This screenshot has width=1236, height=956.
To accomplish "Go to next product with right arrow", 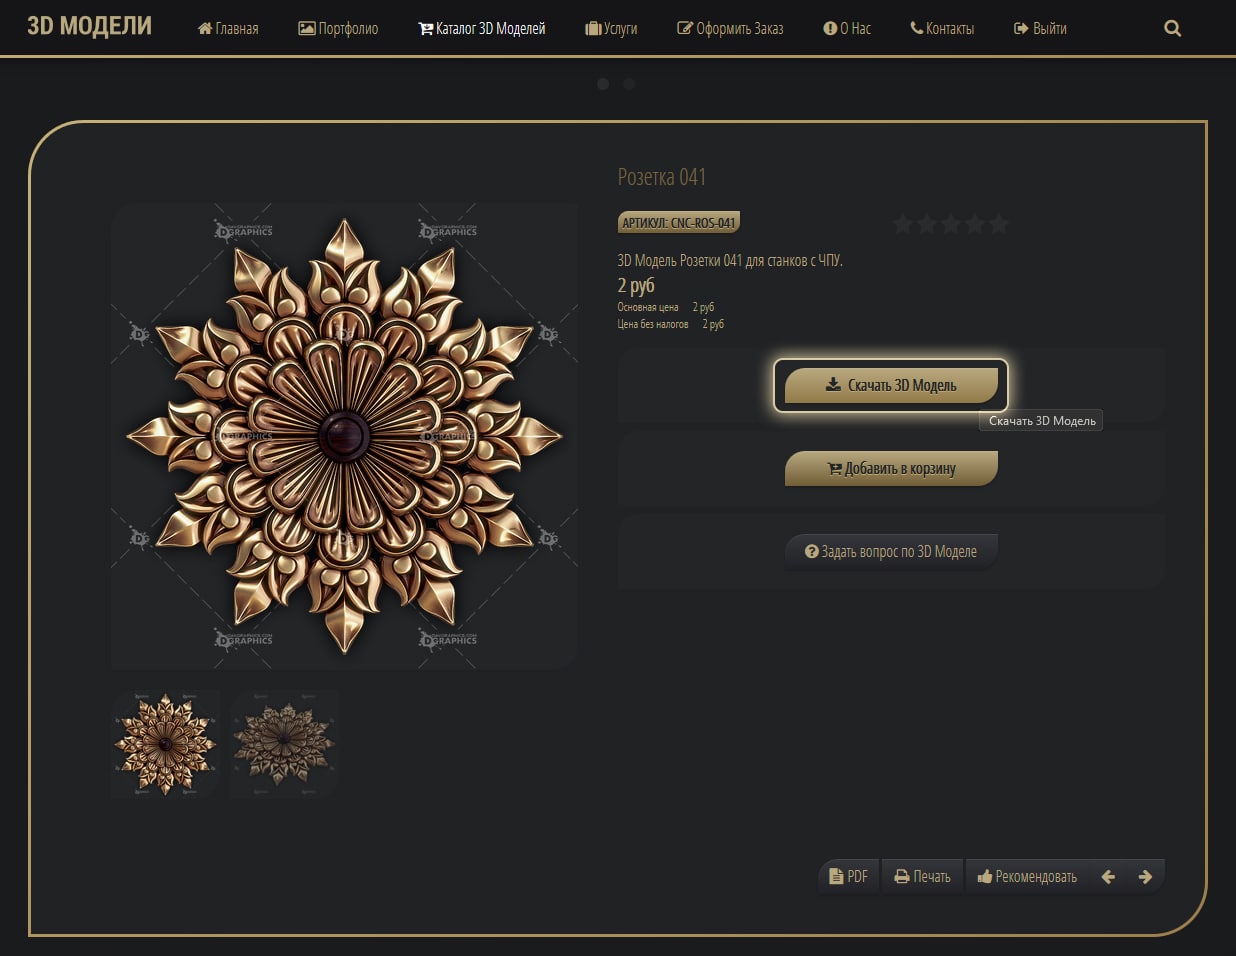I will [1145, 877].
